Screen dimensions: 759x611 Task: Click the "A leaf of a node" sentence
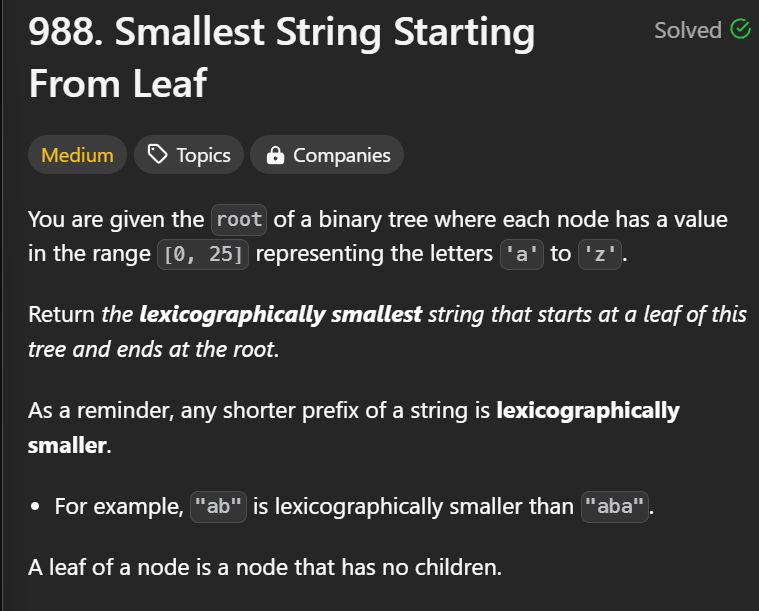point(265,567)
